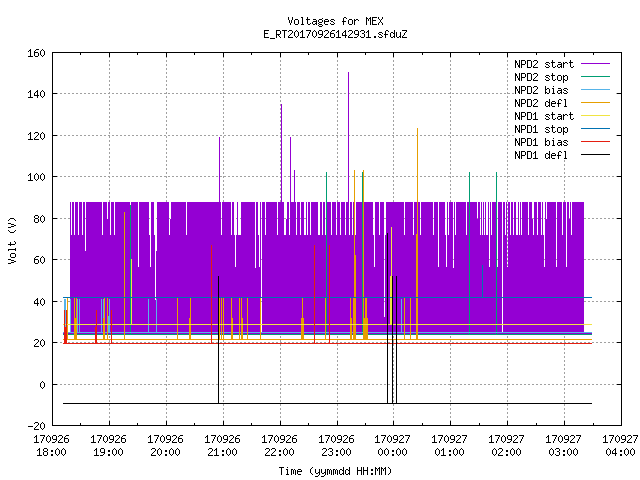Image resolution: width=640 pixels, height=480 pixels.
Task: Click the green NPD2 stop legend line
Action: pos(595,77)
